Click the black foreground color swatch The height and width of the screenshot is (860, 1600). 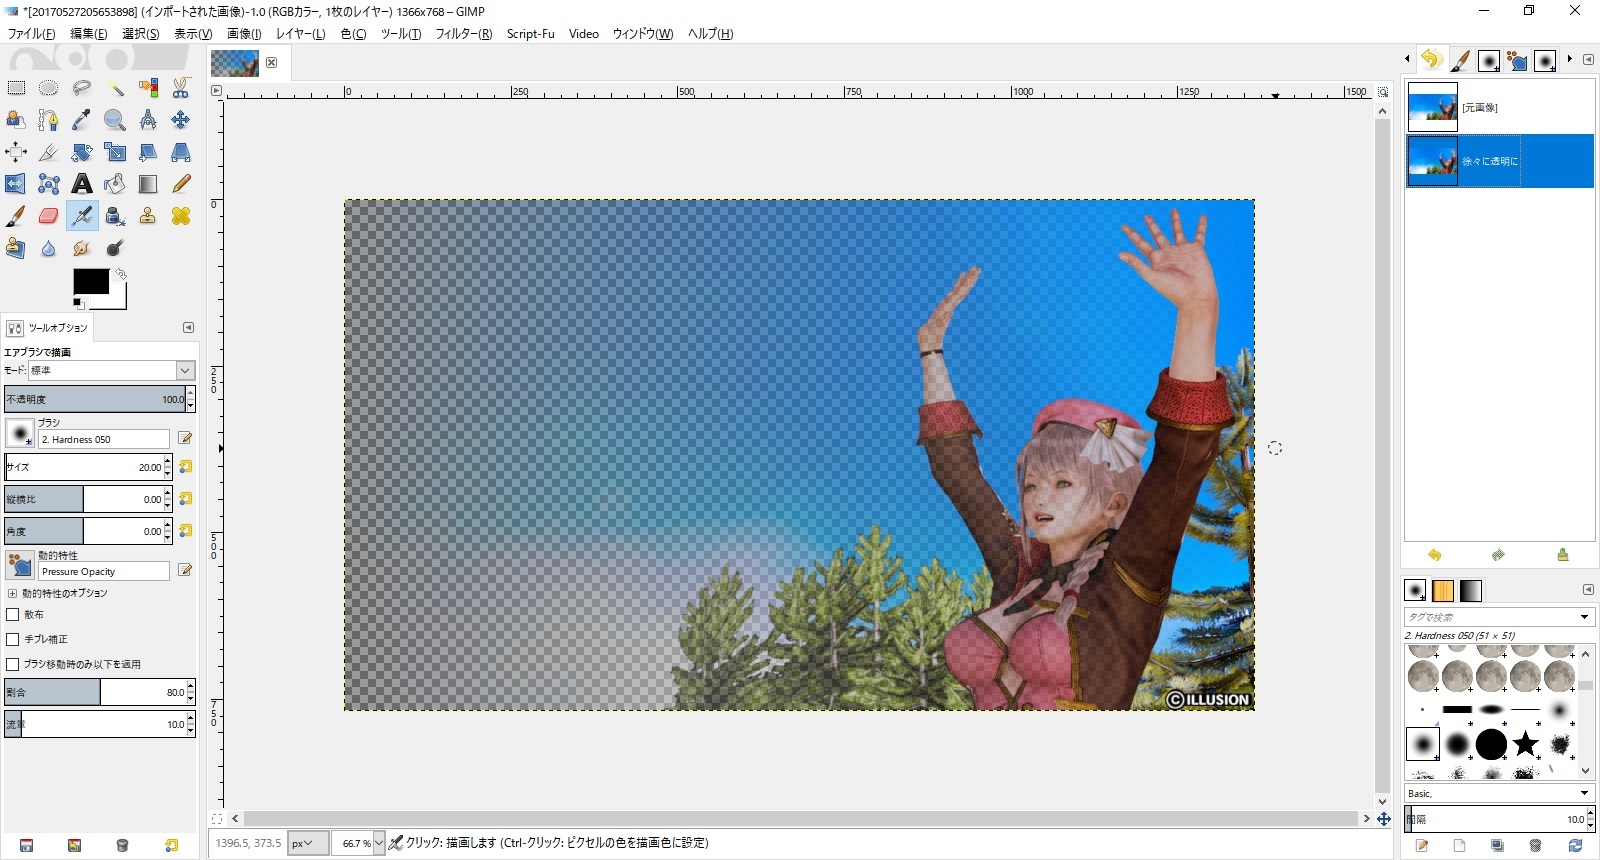(x=91, y=282)
